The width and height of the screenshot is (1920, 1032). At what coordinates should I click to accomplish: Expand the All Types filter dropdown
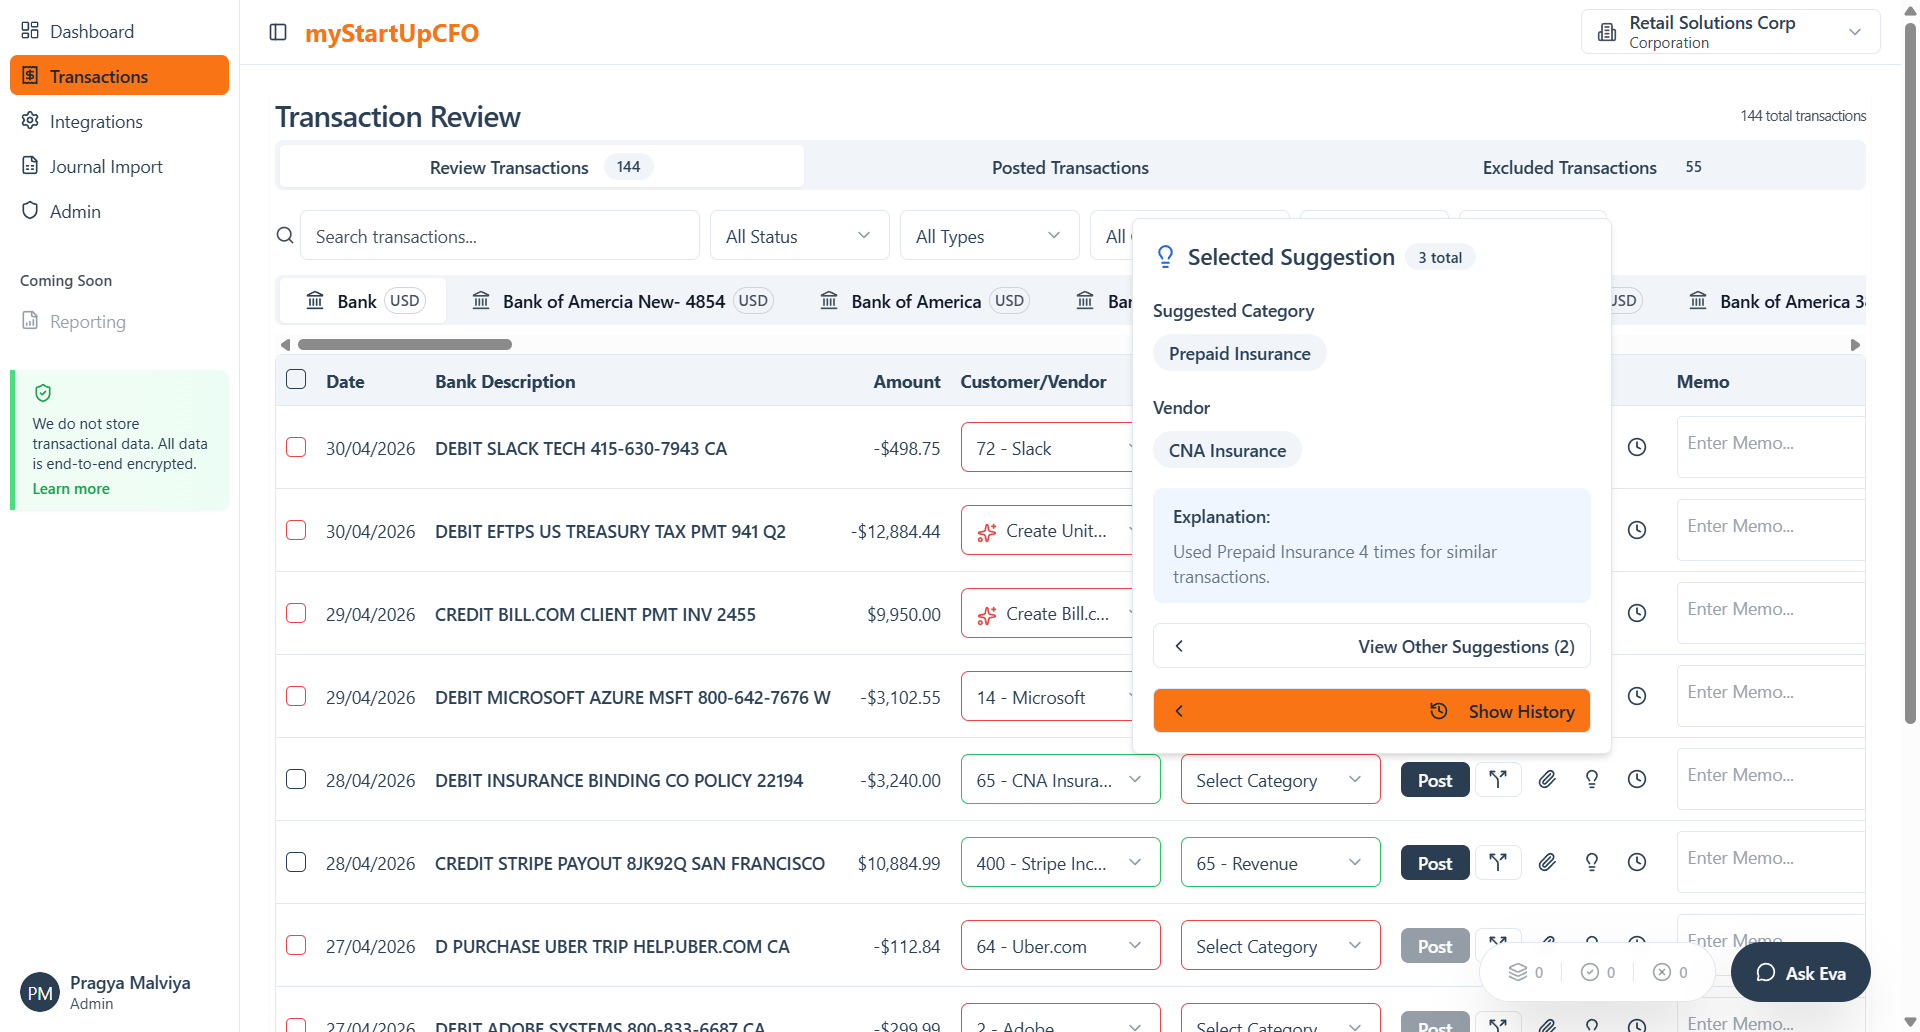tap(988, 236)
